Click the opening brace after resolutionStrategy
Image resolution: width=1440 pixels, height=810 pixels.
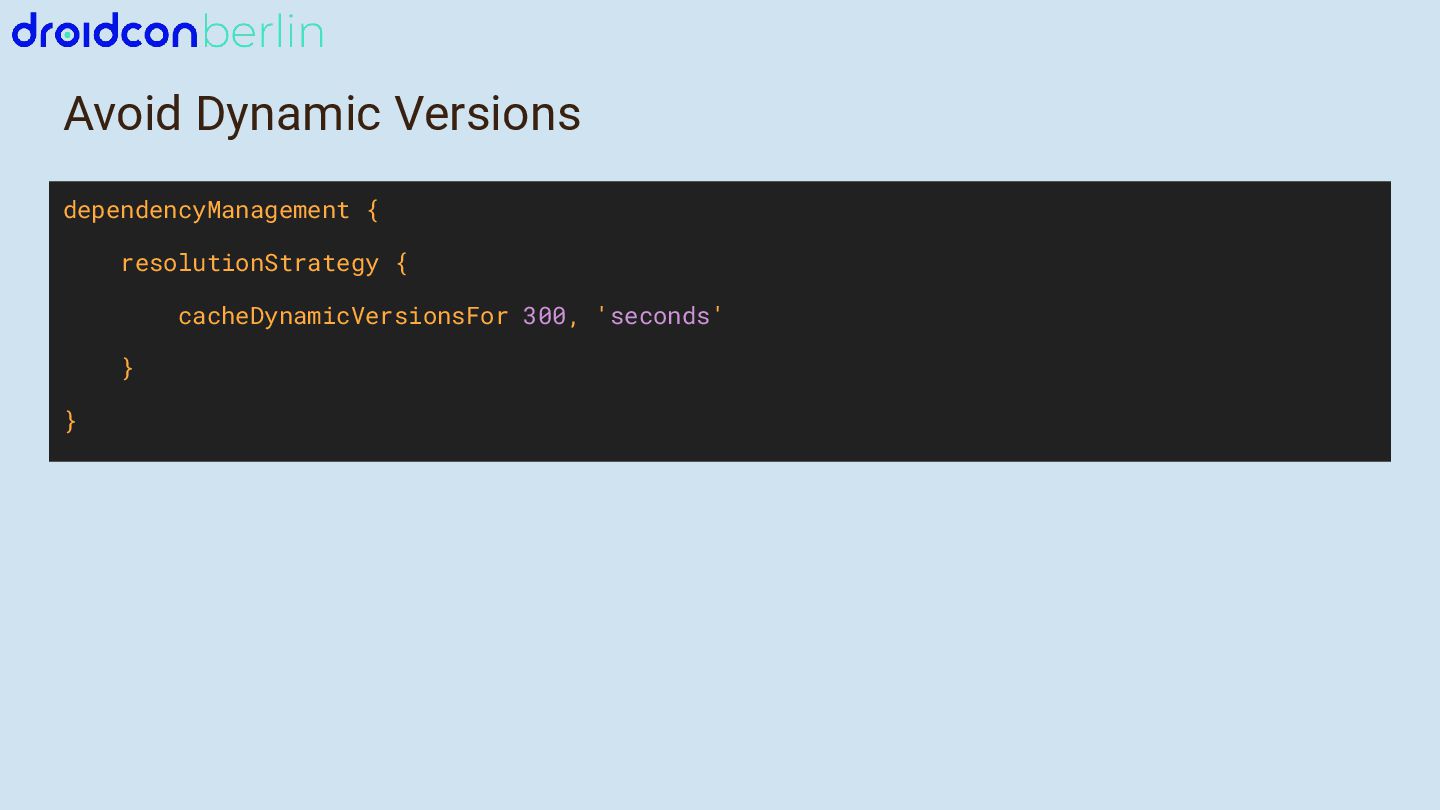click(x=402, y=263)
